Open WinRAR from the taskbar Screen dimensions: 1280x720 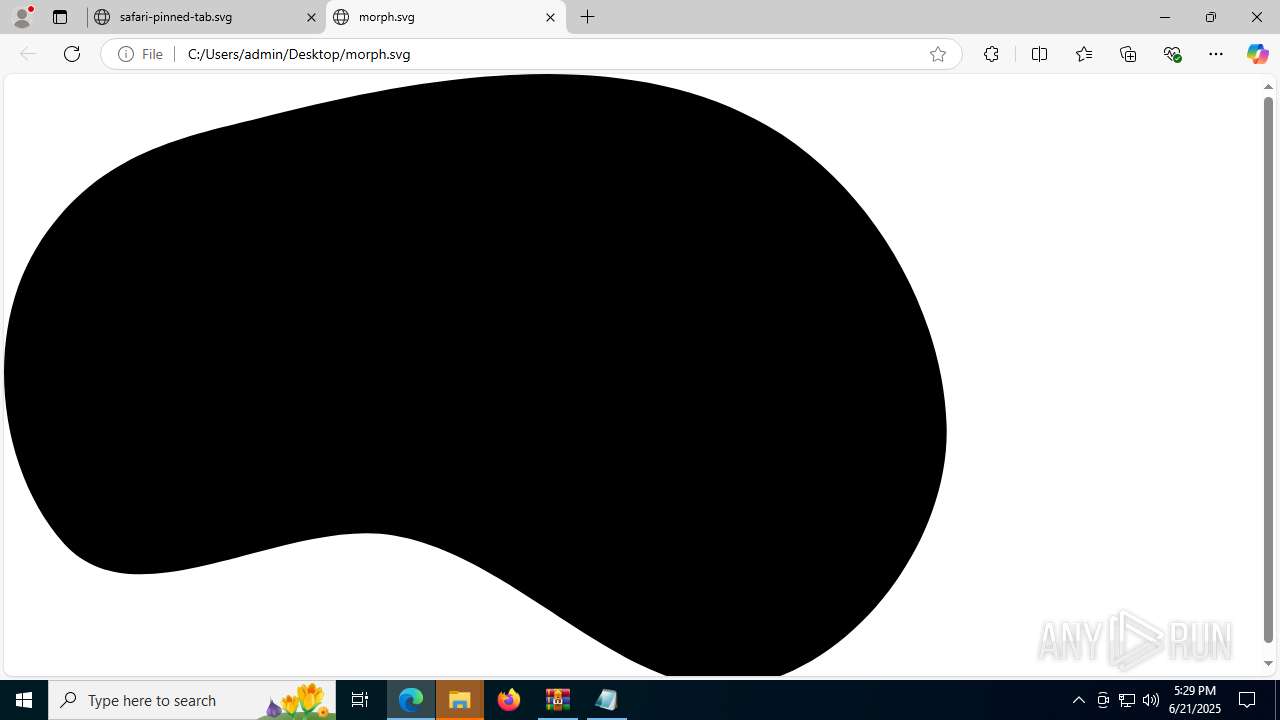558,700
